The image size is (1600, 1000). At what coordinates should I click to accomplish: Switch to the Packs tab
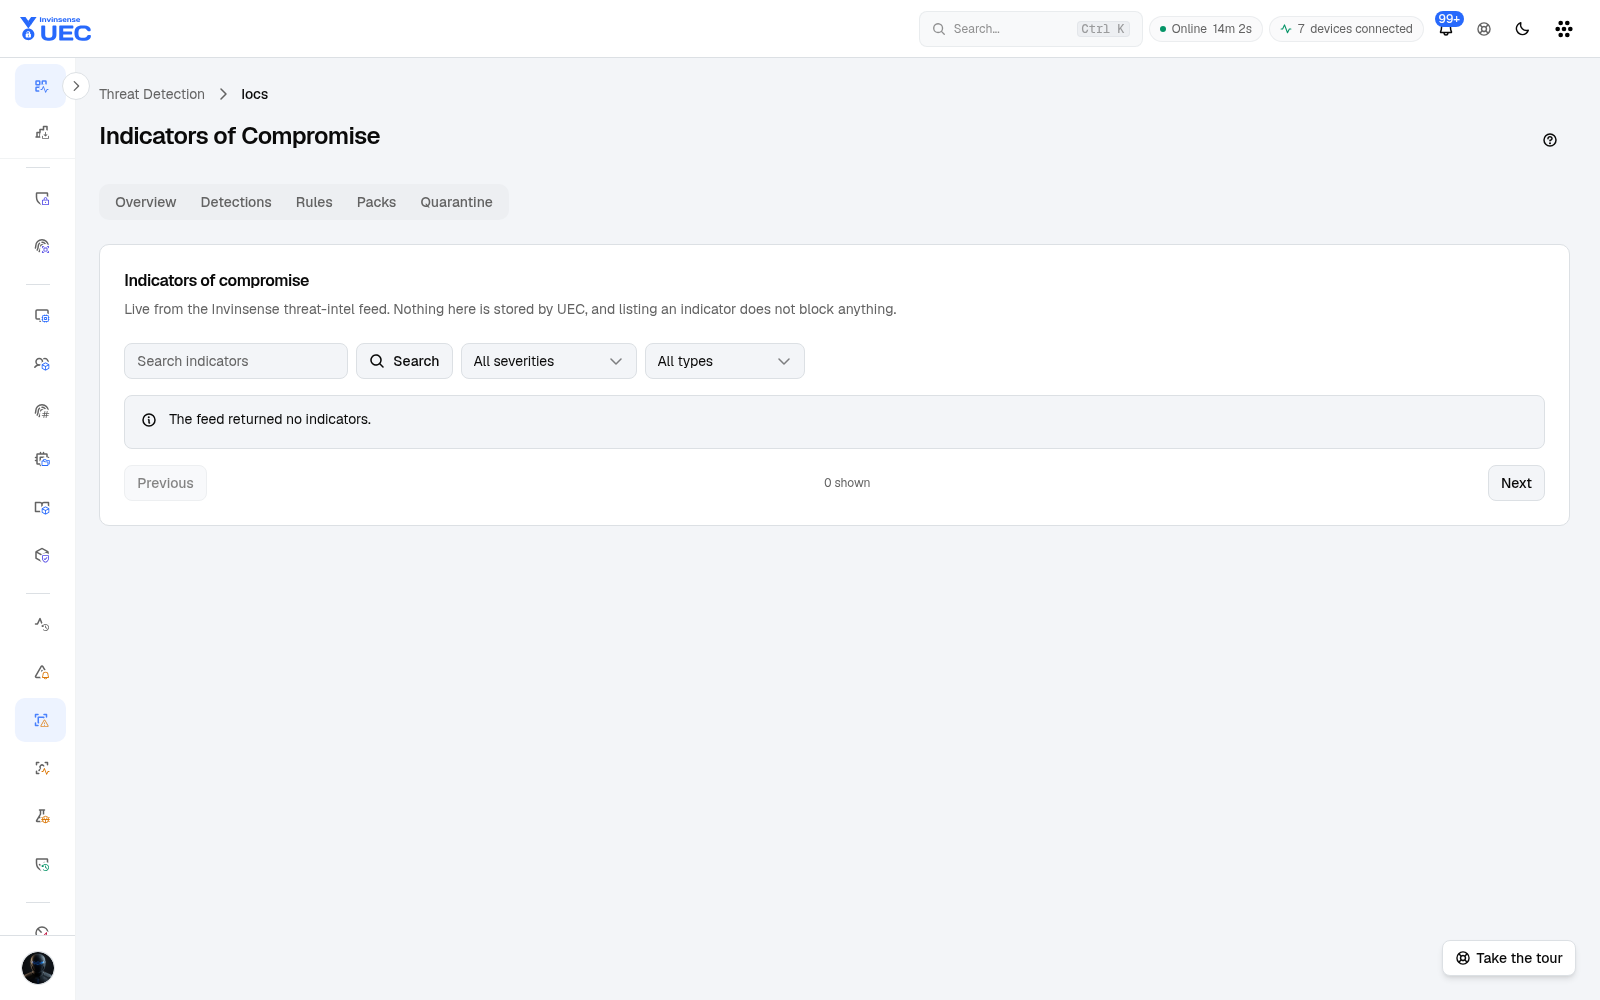click(376, 202)
